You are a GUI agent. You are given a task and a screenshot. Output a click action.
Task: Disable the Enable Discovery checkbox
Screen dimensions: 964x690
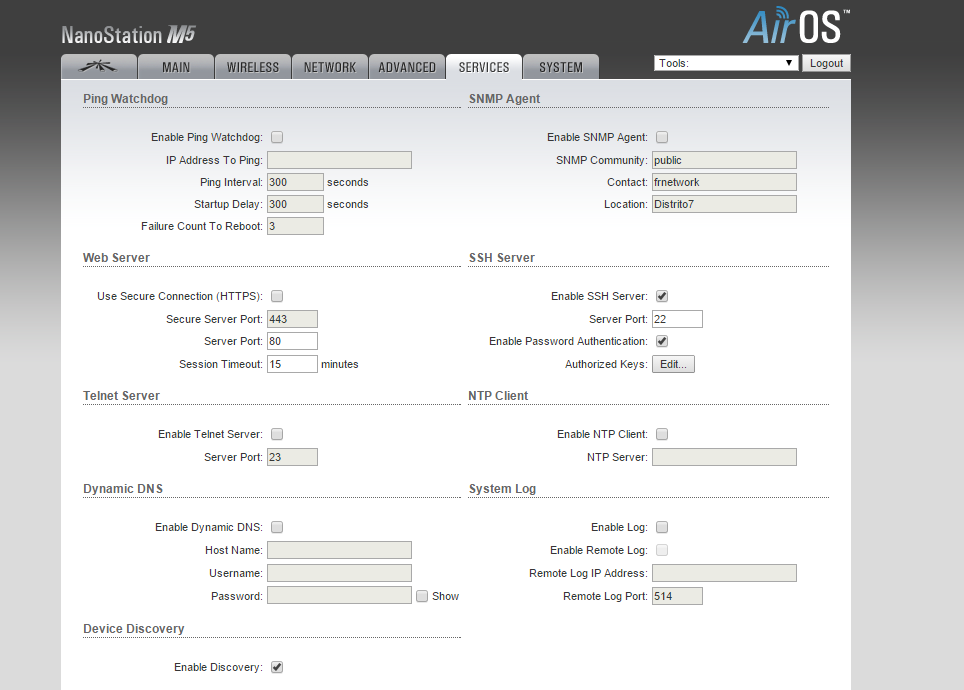(277, 667)
